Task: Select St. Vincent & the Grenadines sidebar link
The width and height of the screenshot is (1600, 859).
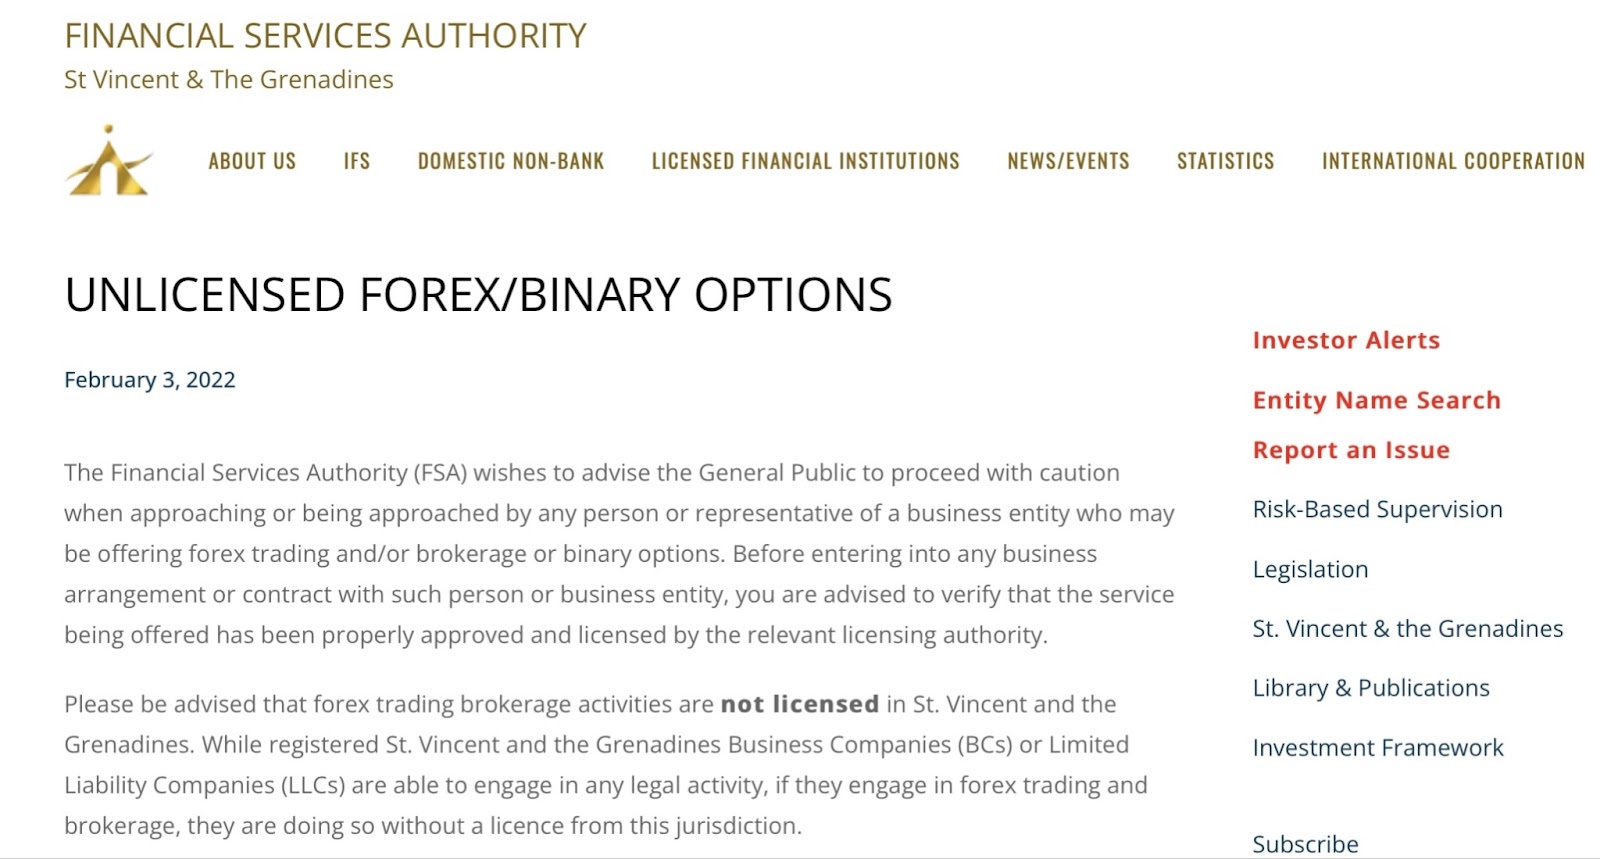Action: (1407, 628)
